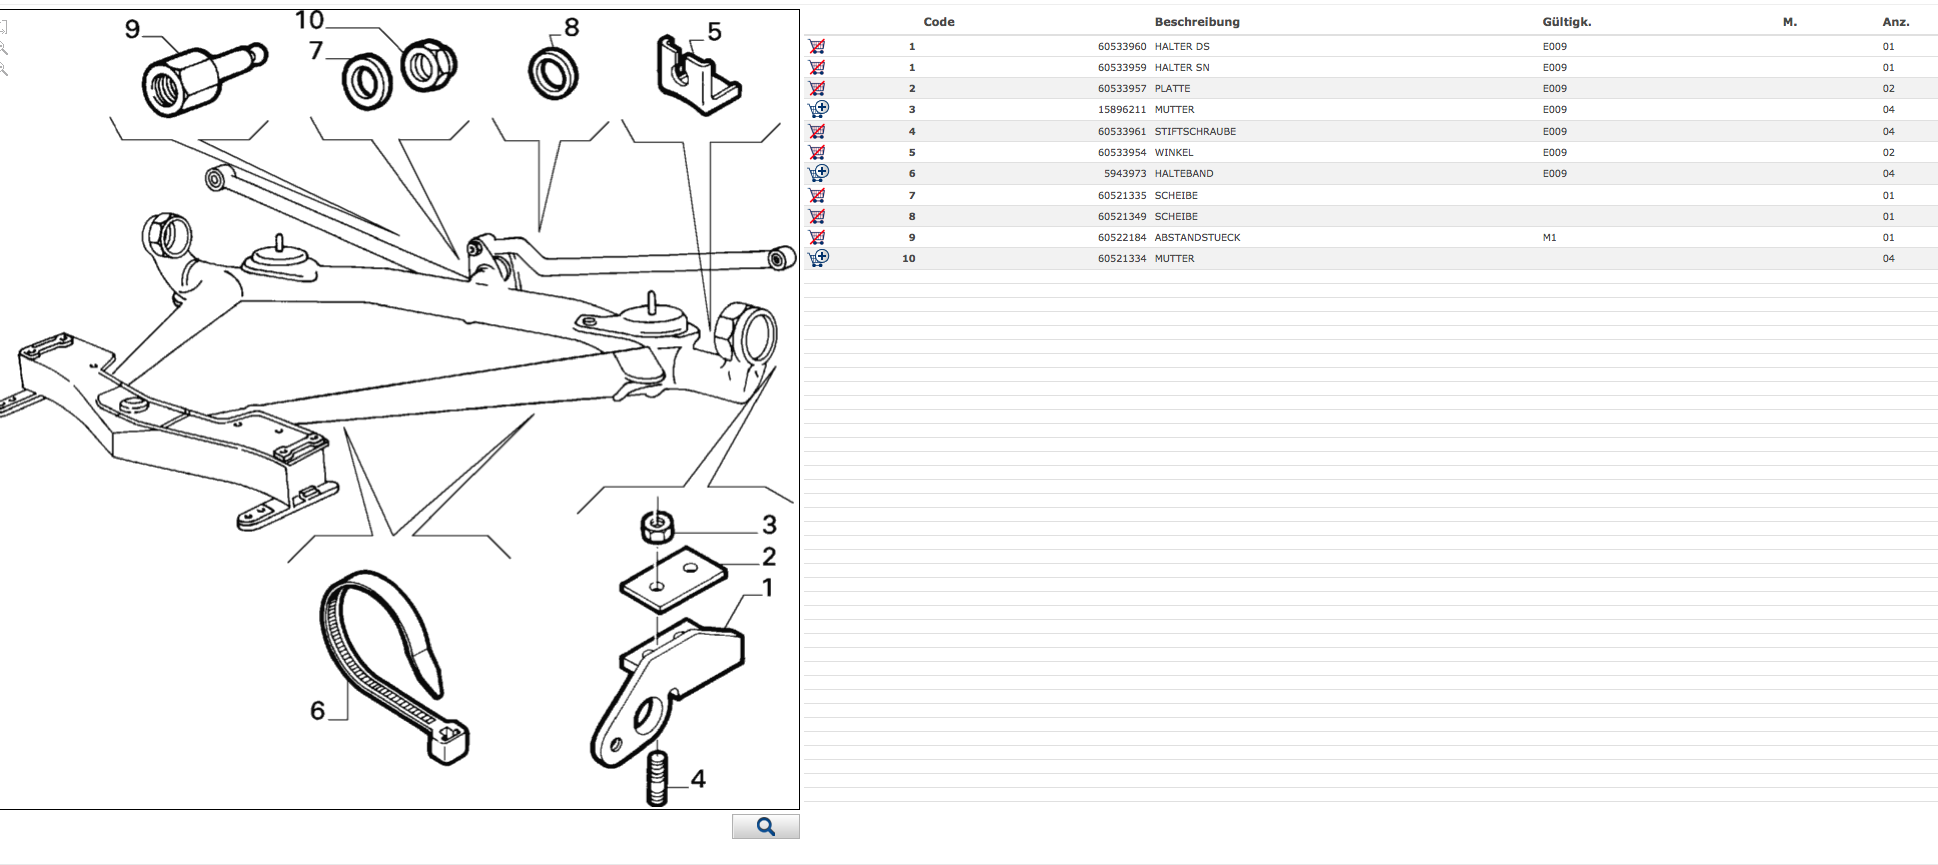Click the crossed-out cart icon for STIFTSCHRAUBE
This screenshot has width=1938, height=865.
[817, 131]
